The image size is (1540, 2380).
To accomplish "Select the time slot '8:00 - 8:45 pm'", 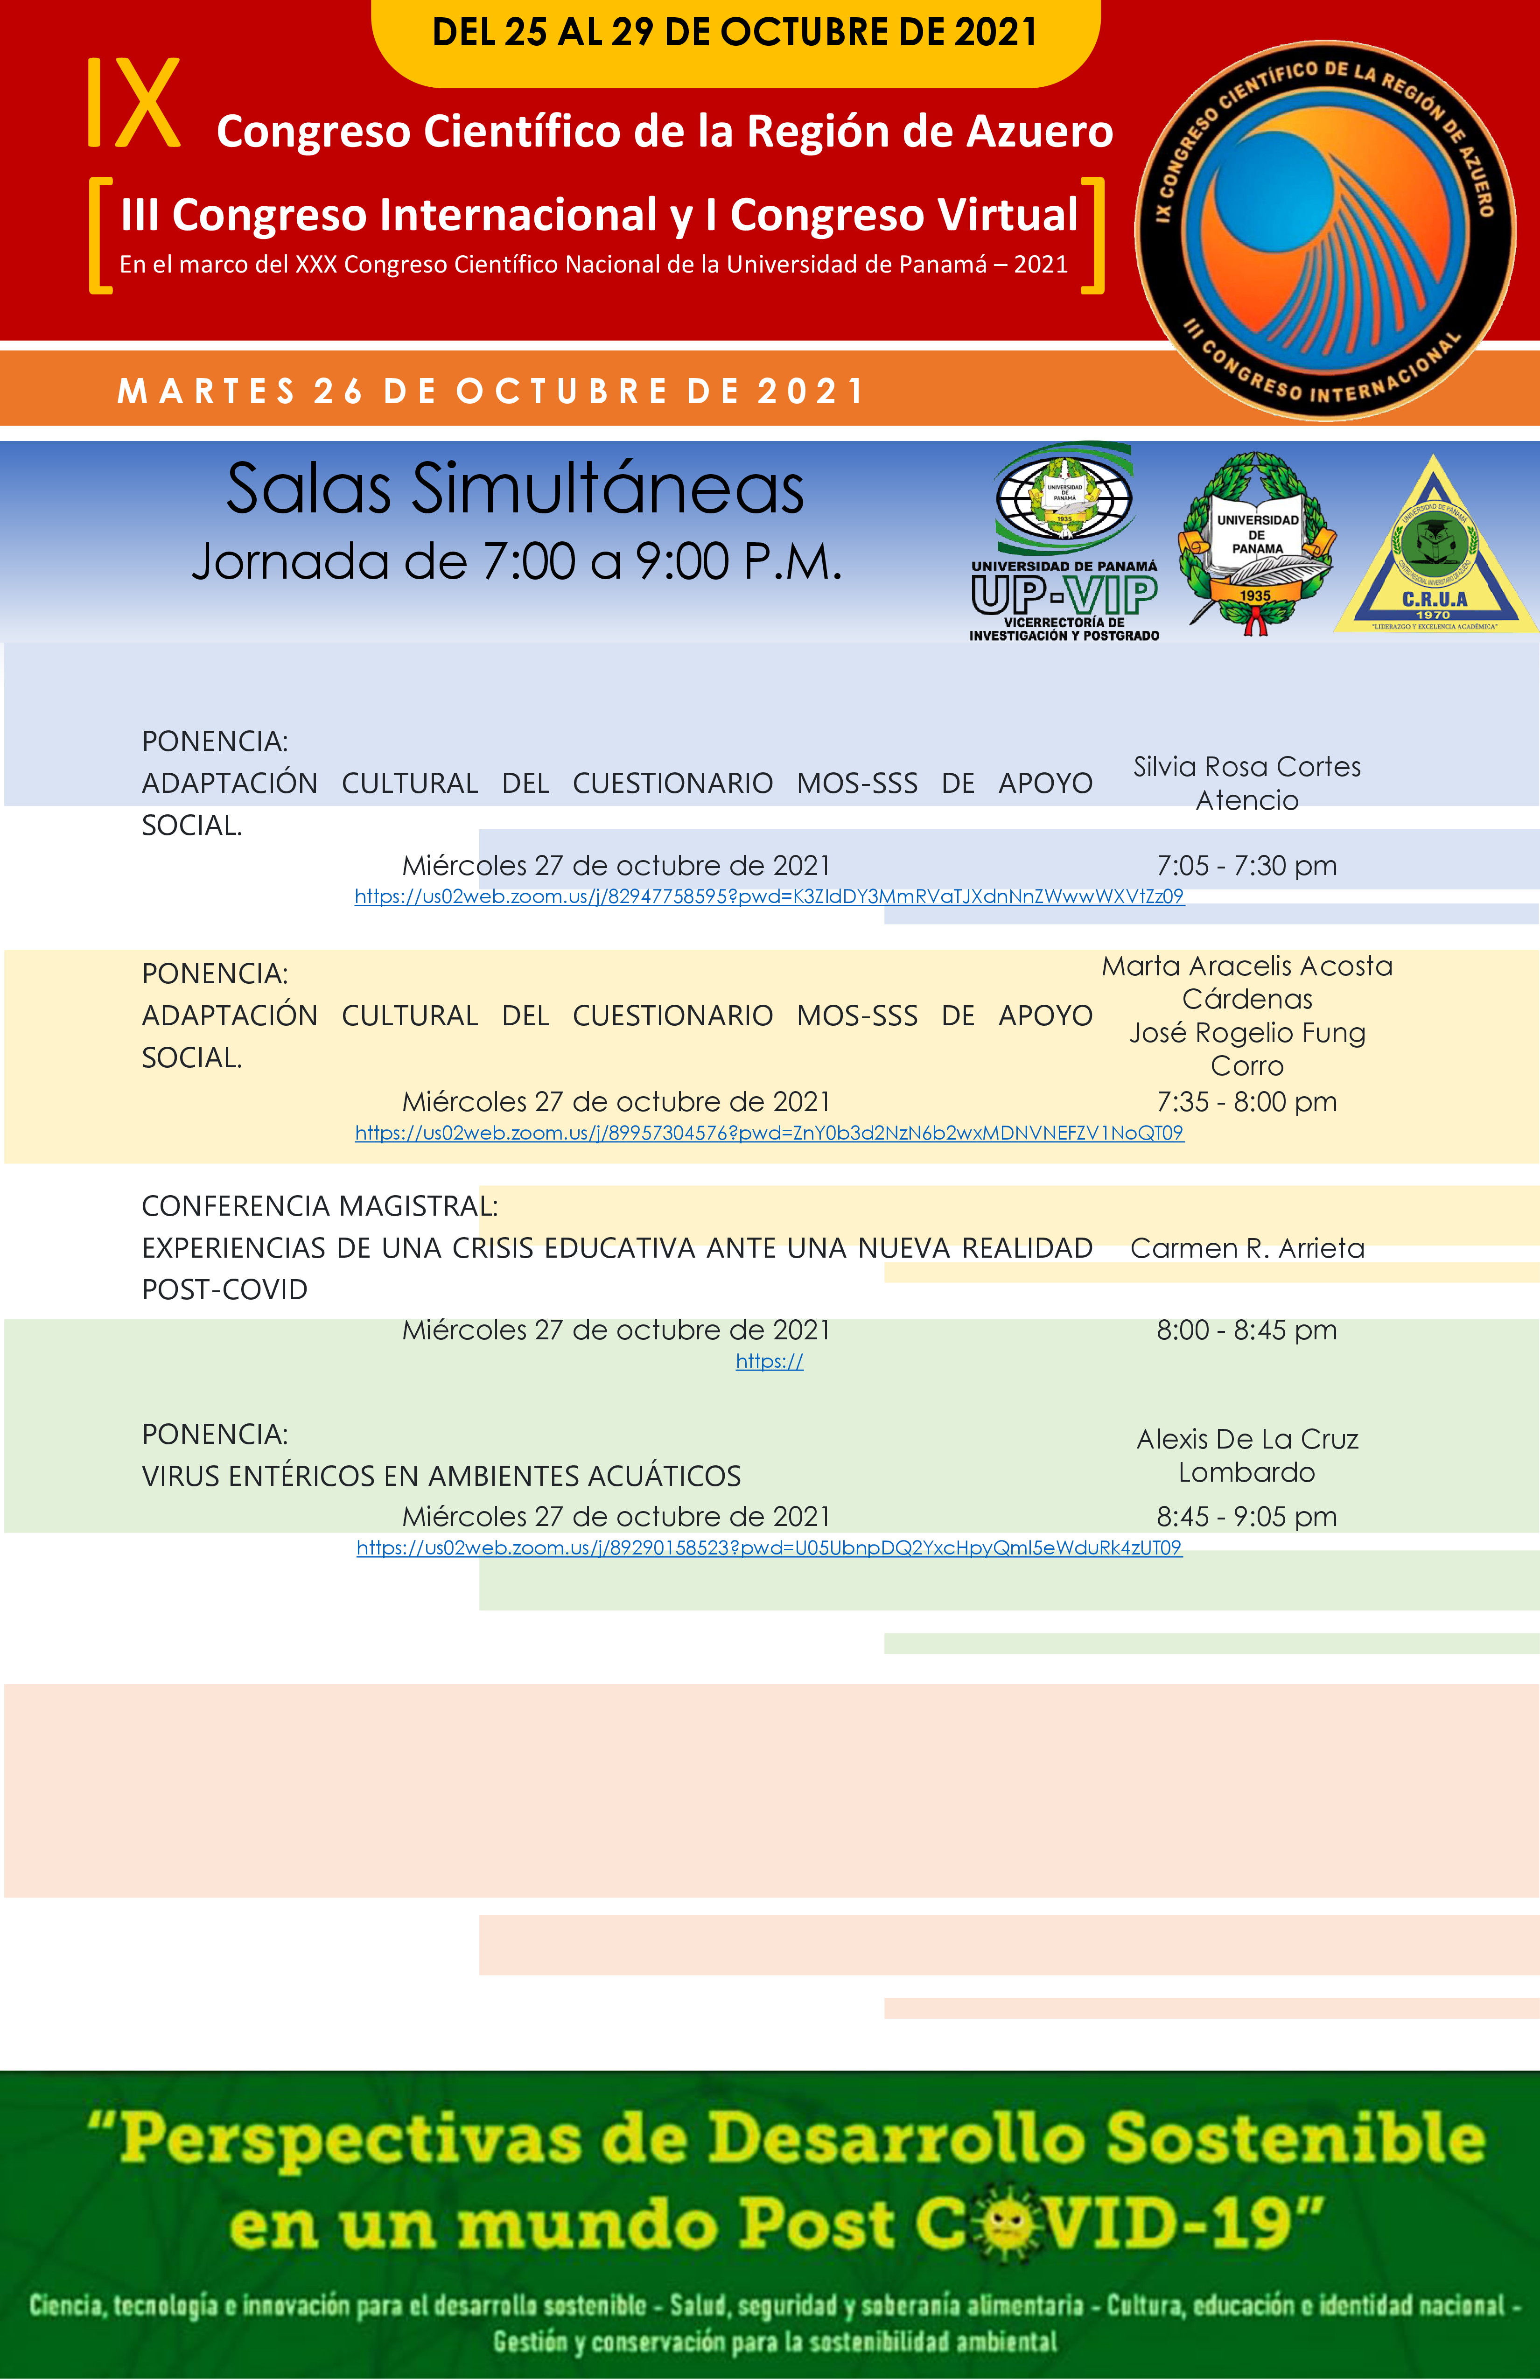I will point(1247,1330).
